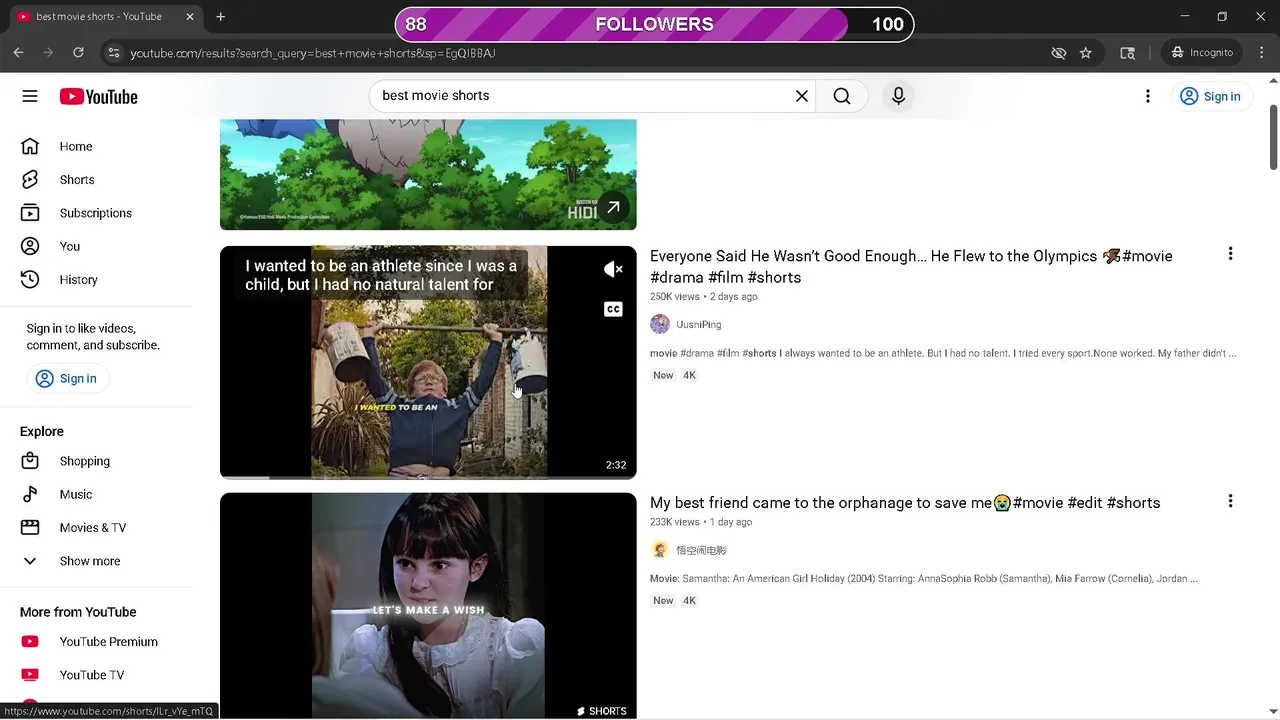1280x720 pixels.
Task: Click the Music icon under Explore
Action: pyautogui.click(x=30, y=494)
